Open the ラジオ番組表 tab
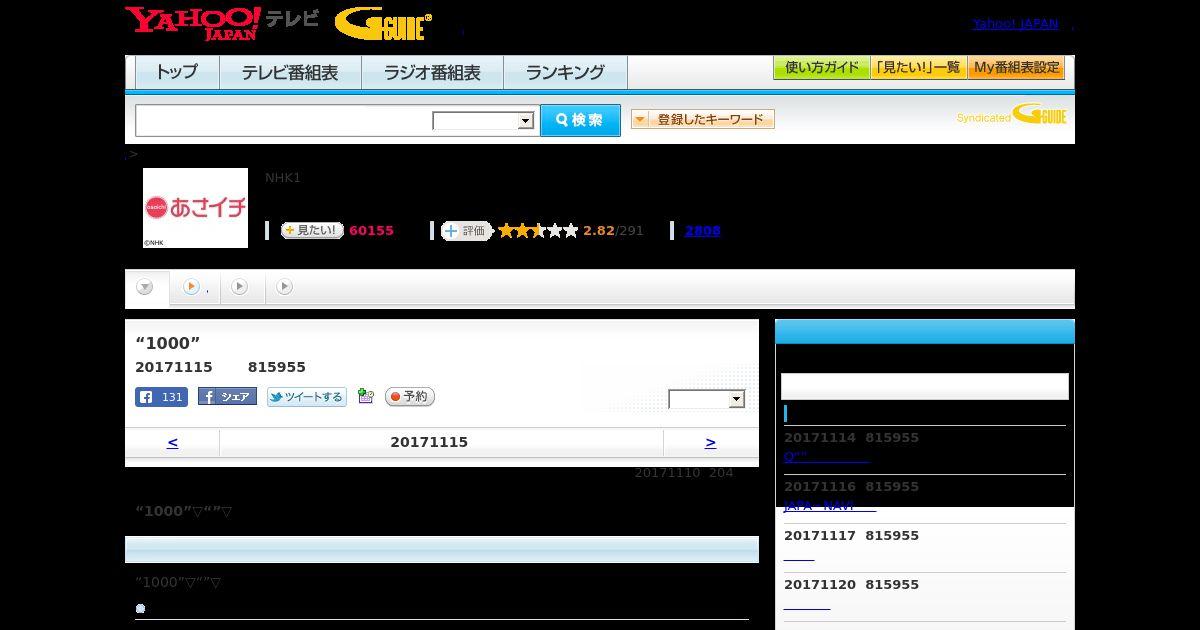 coord(432,73)
